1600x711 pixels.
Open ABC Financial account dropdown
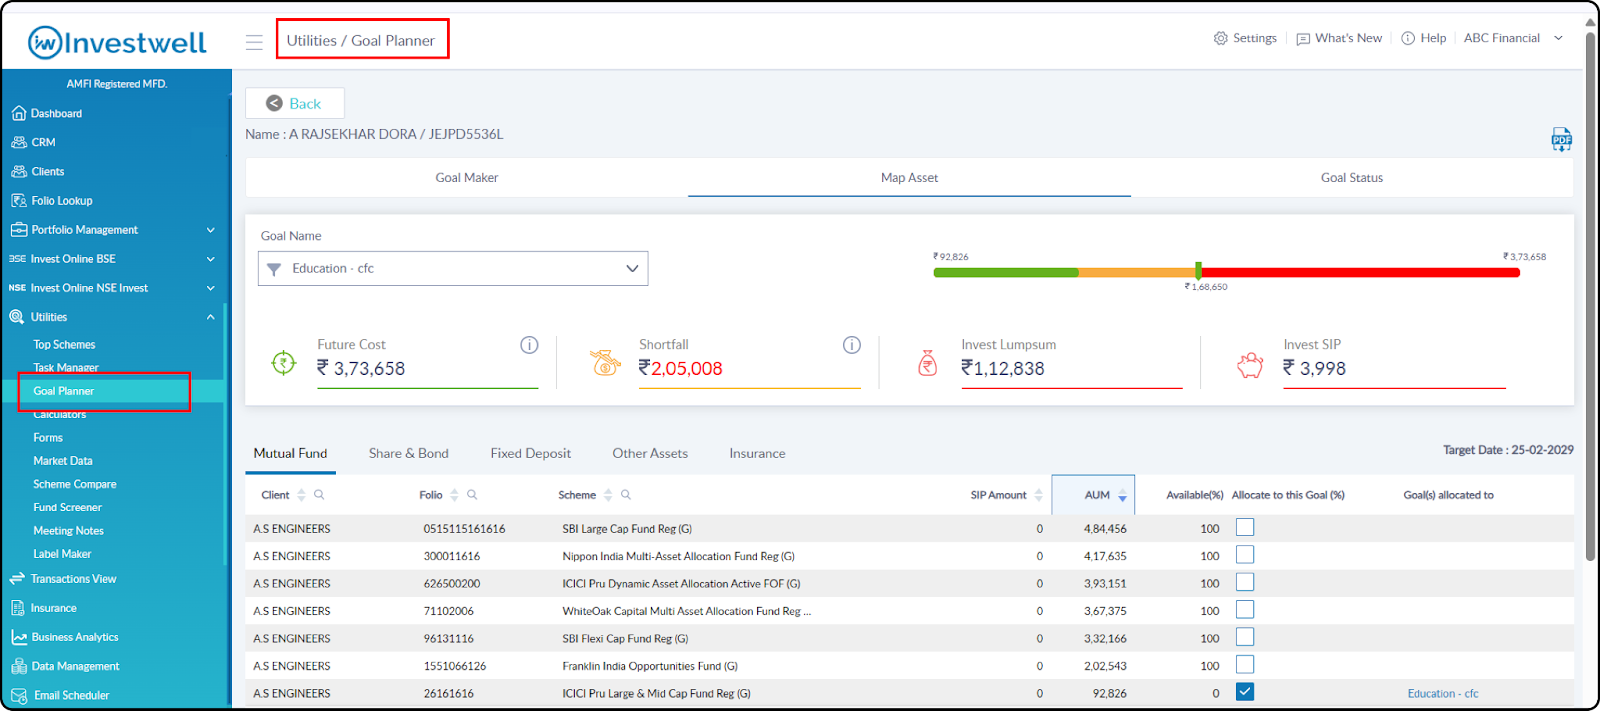1513,38
